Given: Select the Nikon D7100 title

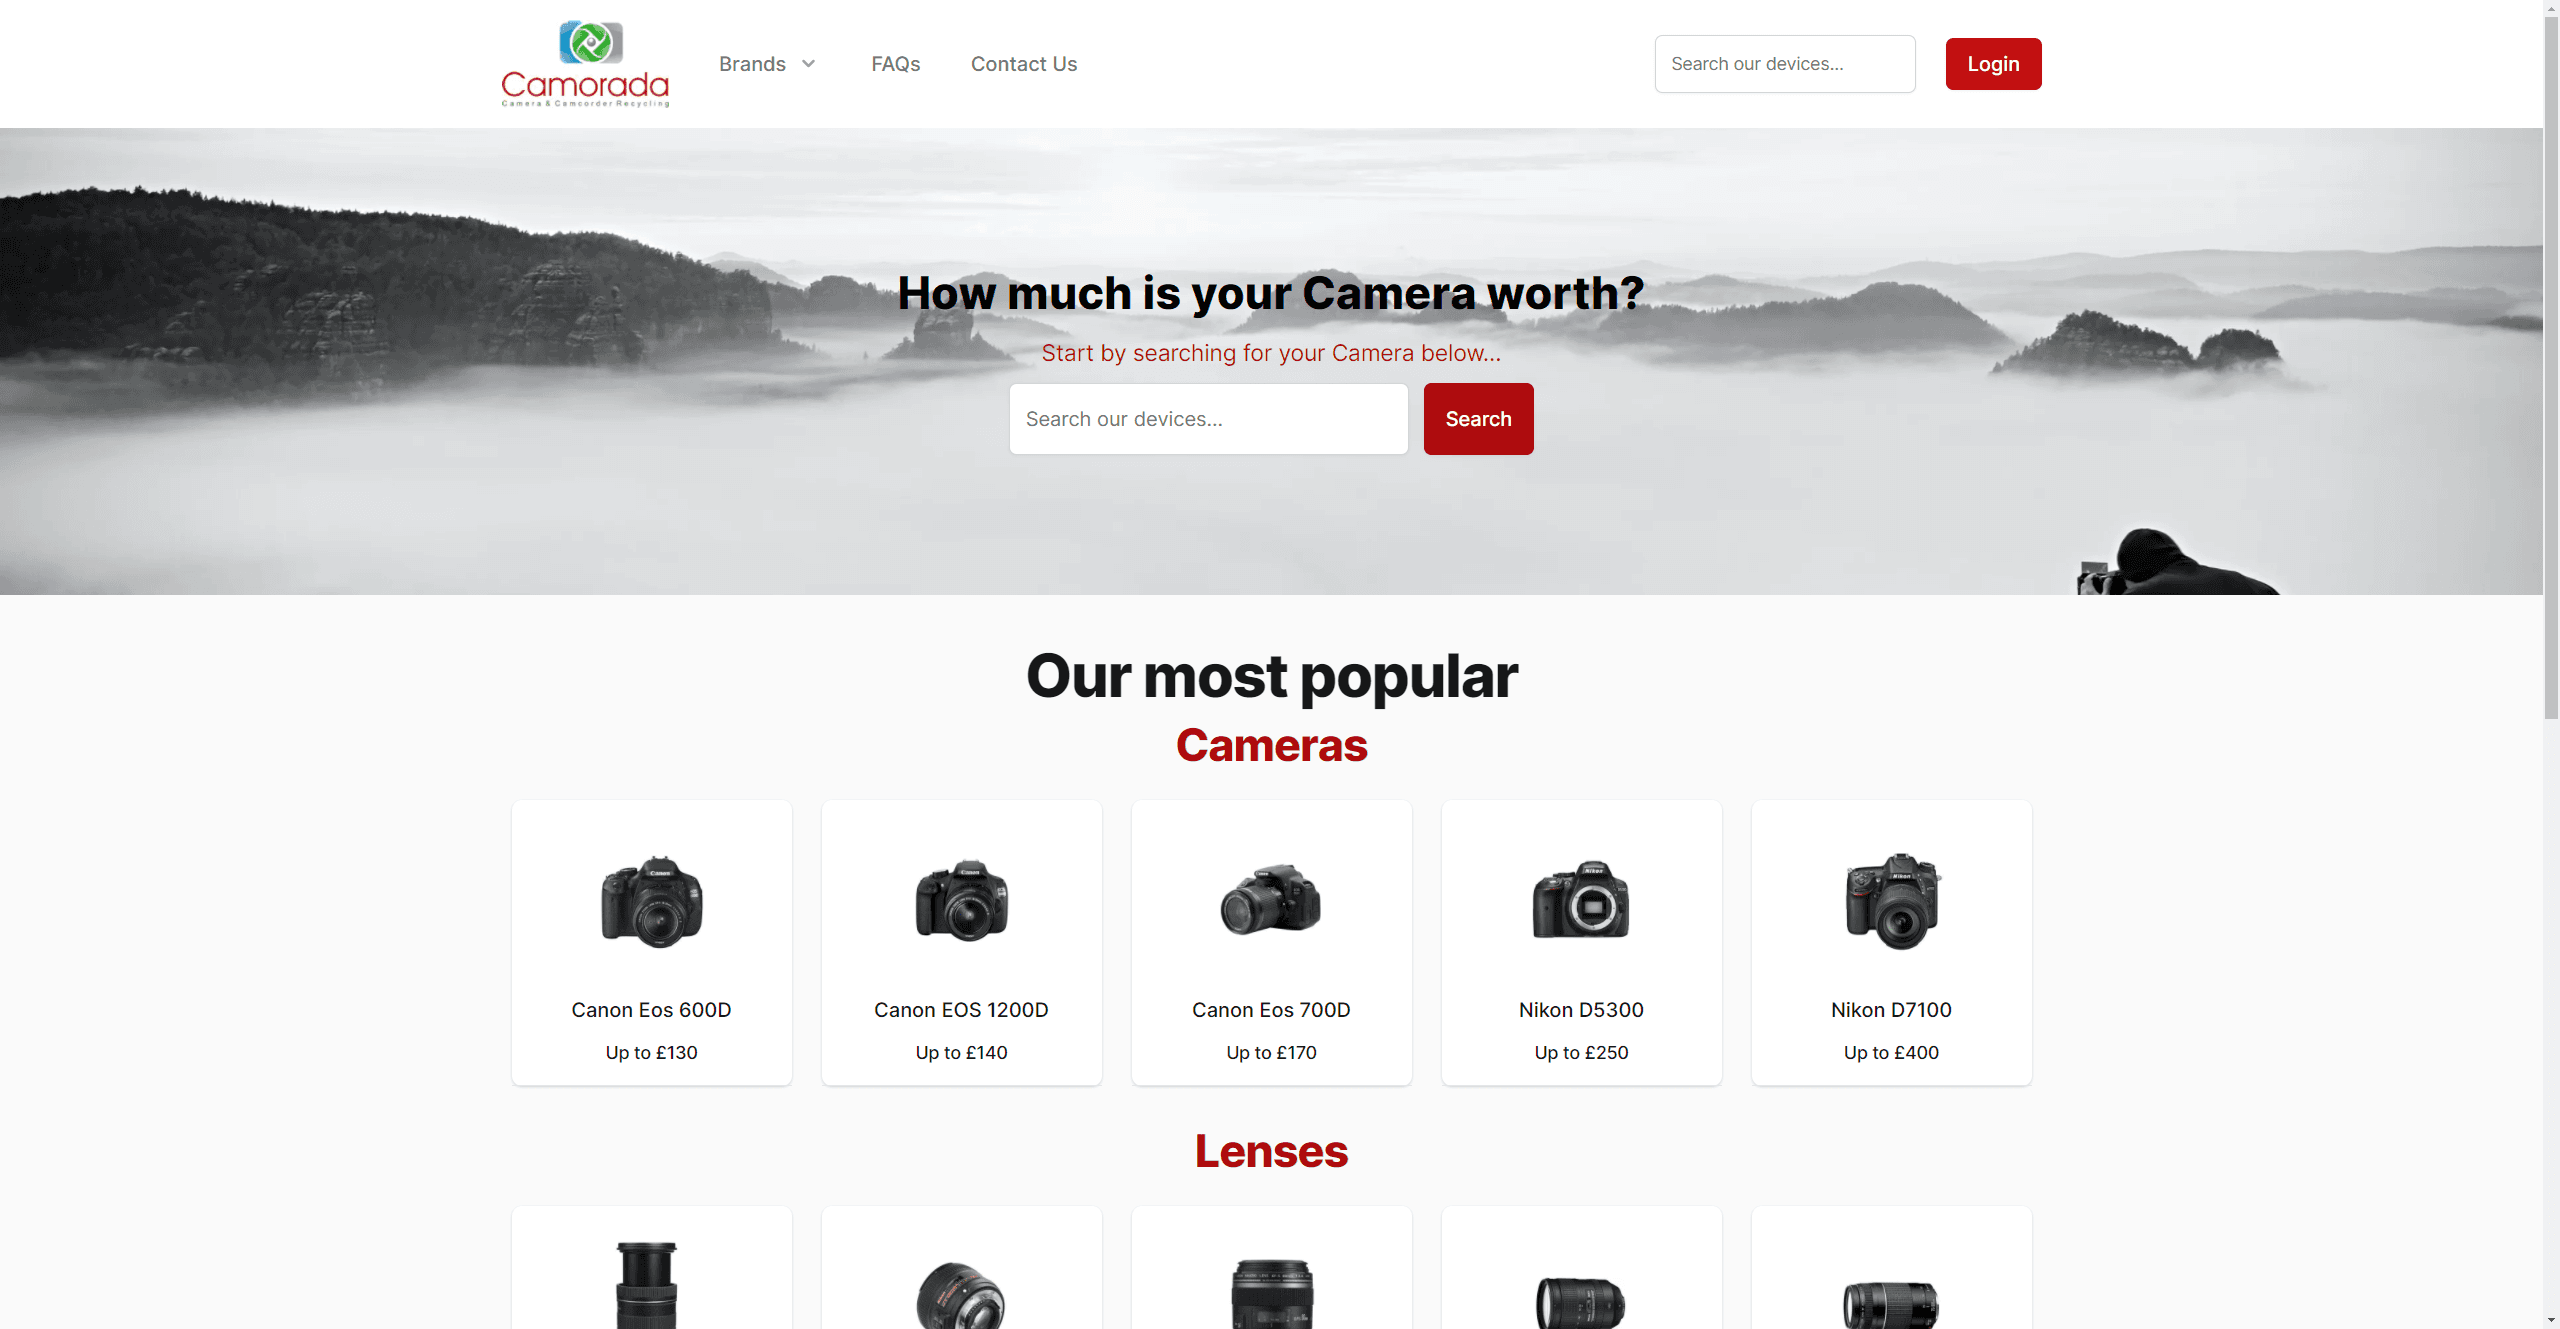Looking at the screenshot, I should (x=1891, y=1010).
